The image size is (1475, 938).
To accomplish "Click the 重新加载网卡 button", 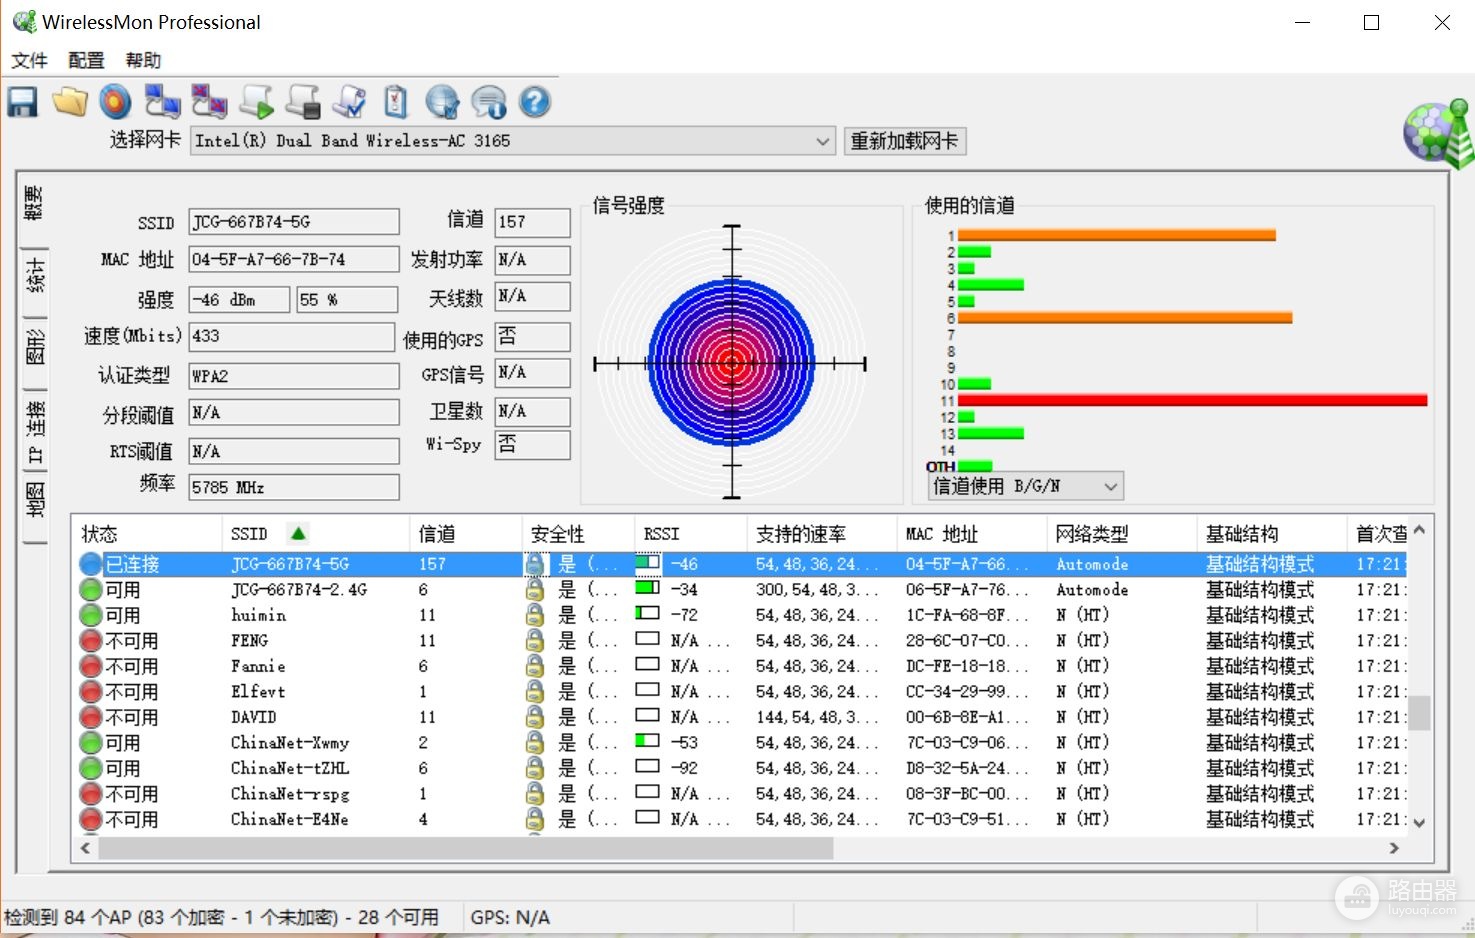I will (x=904, y=141).
